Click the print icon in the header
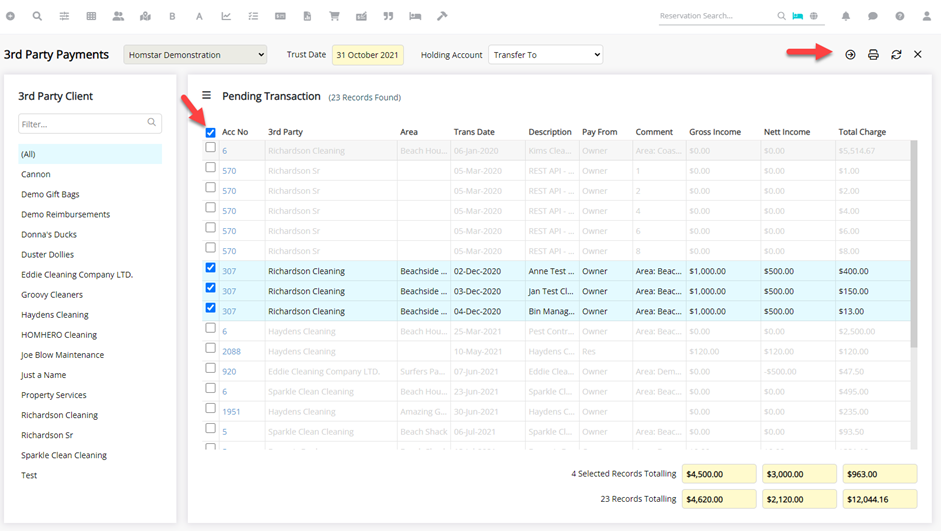The height and width of the screenshot is (531, 941). [873, 55]
